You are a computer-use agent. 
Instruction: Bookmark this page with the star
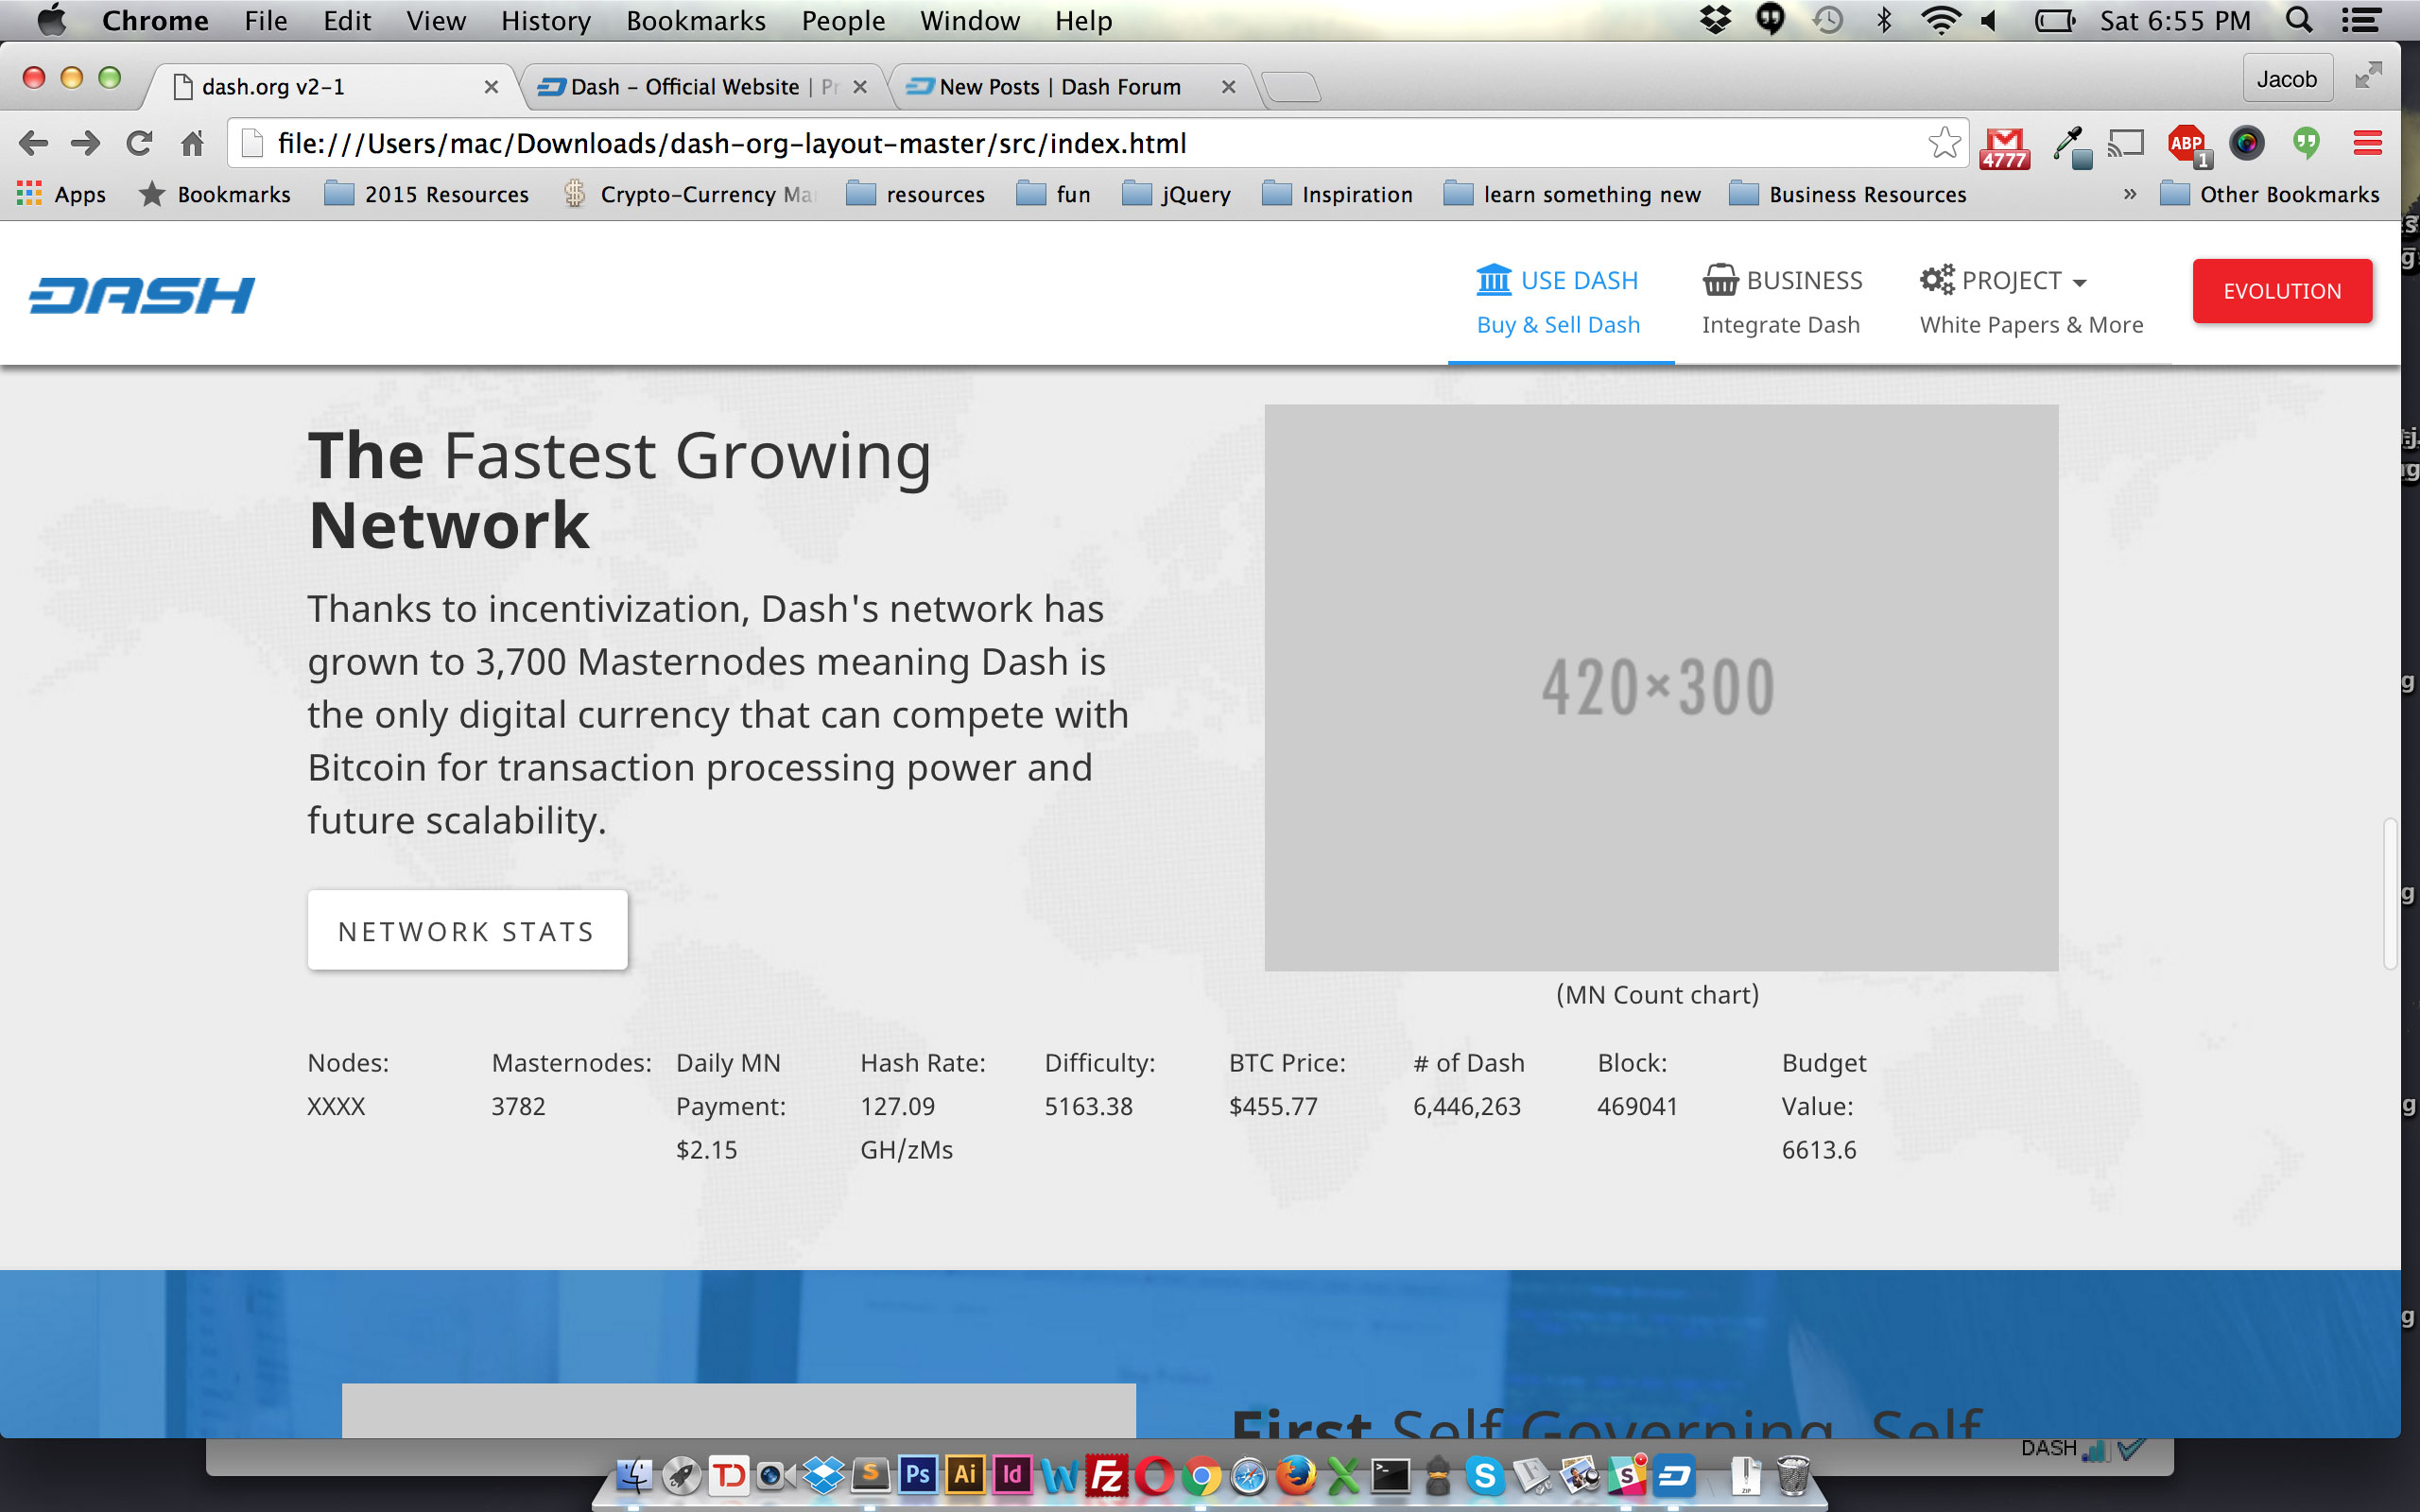pos(1944,143)
